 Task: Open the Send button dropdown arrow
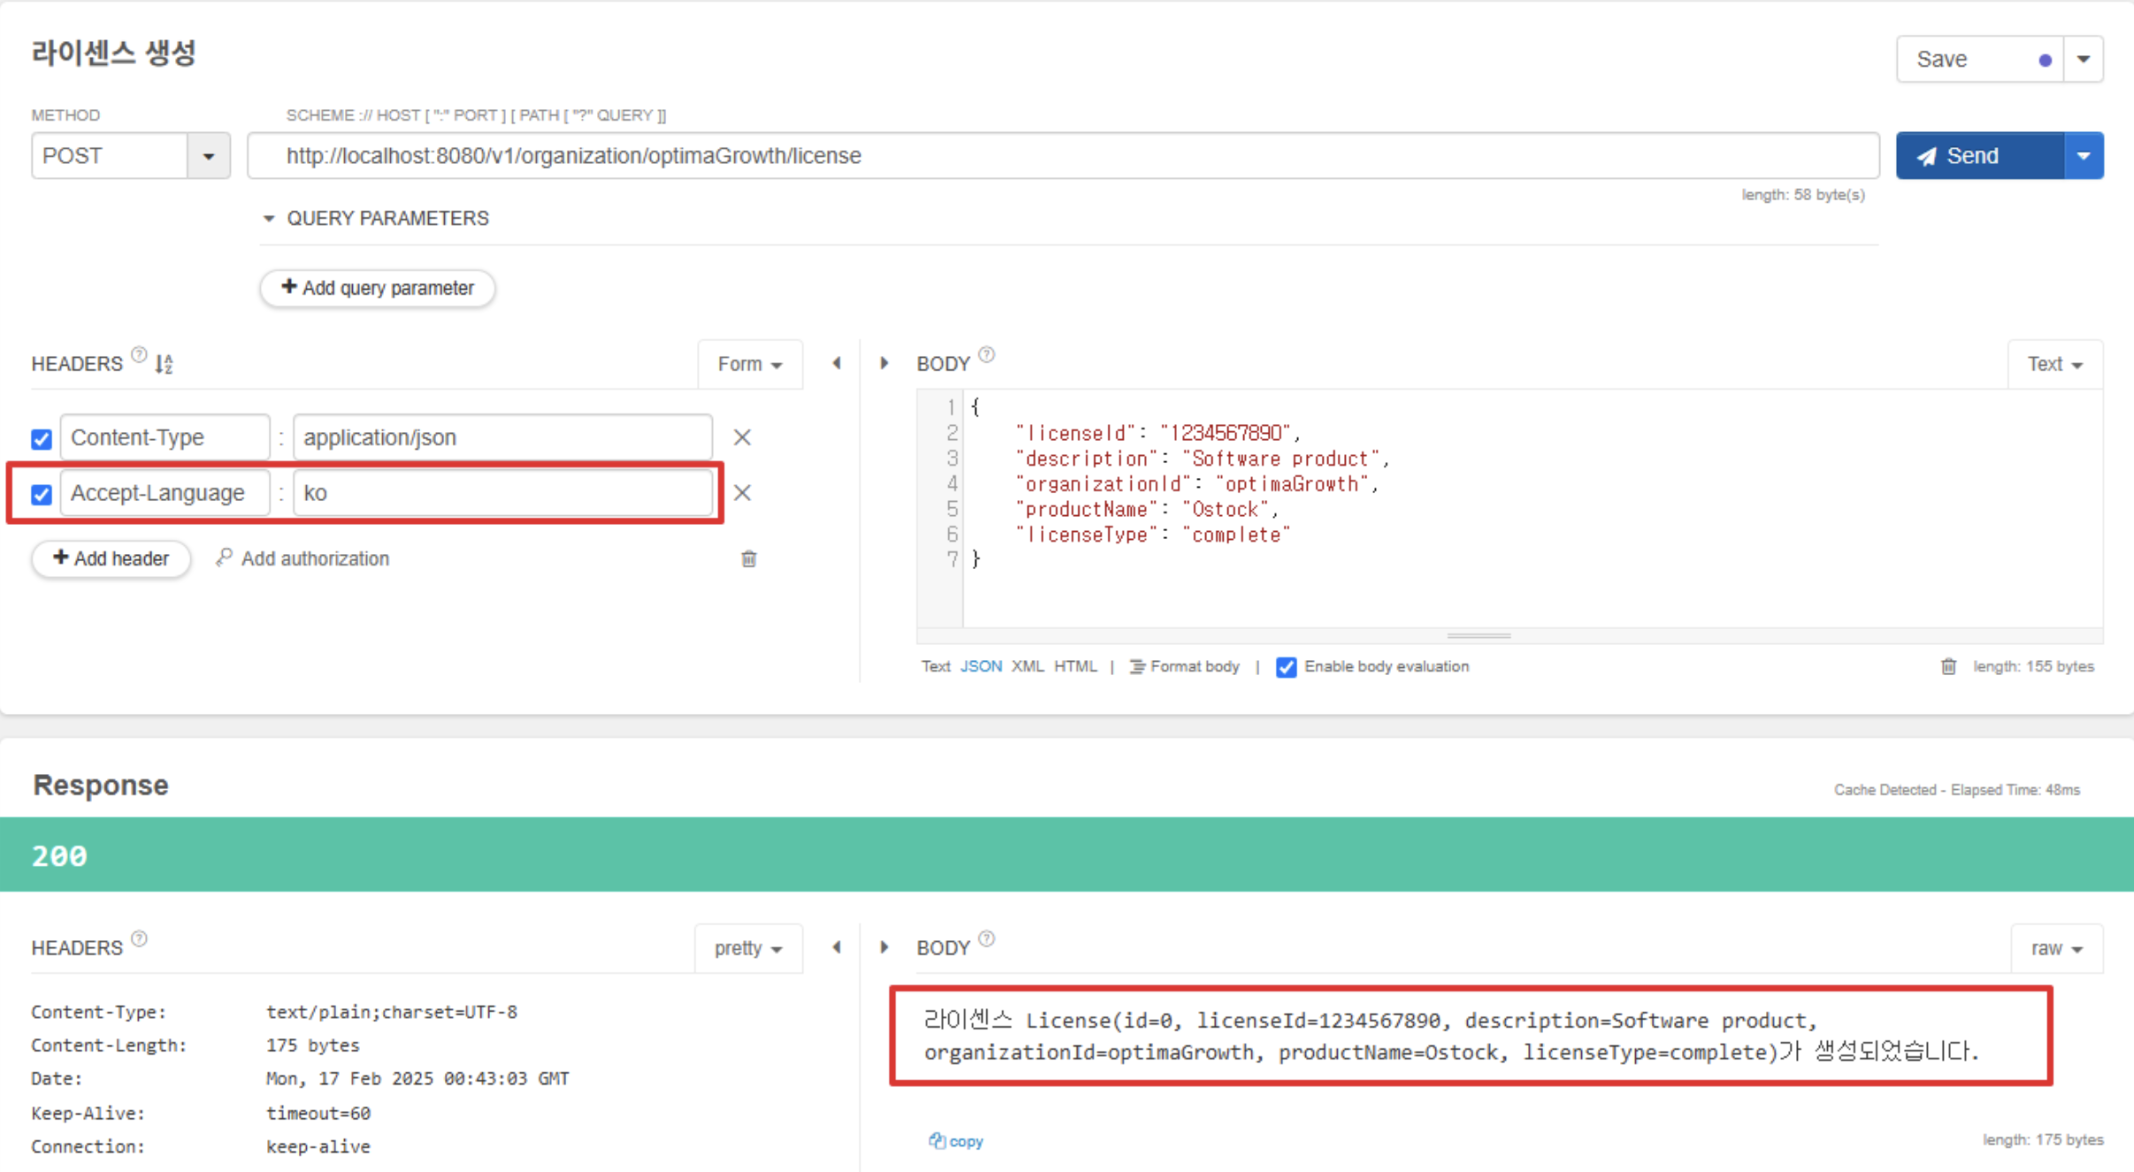[x=2084, y=156]
